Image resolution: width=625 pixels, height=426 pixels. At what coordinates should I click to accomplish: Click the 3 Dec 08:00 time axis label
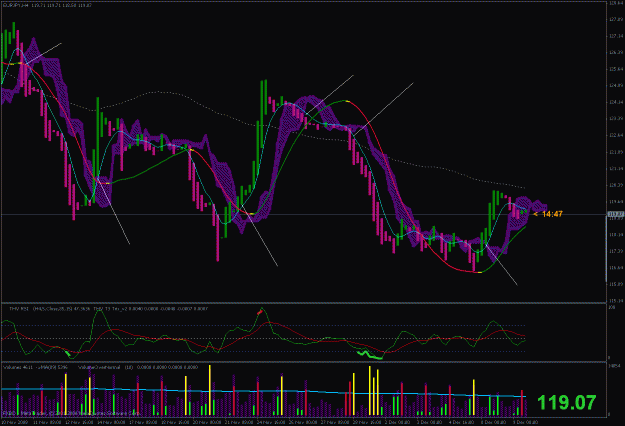point(430,422)
